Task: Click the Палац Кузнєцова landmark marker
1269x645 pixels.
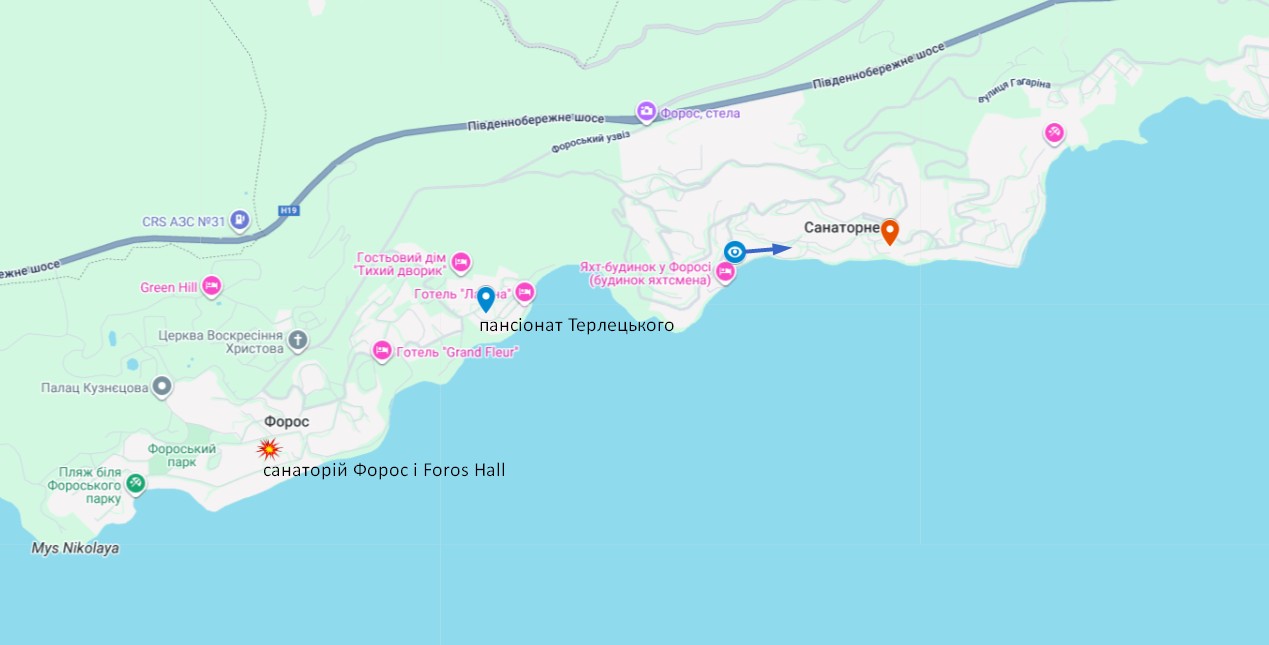Action: coord(161,387)
